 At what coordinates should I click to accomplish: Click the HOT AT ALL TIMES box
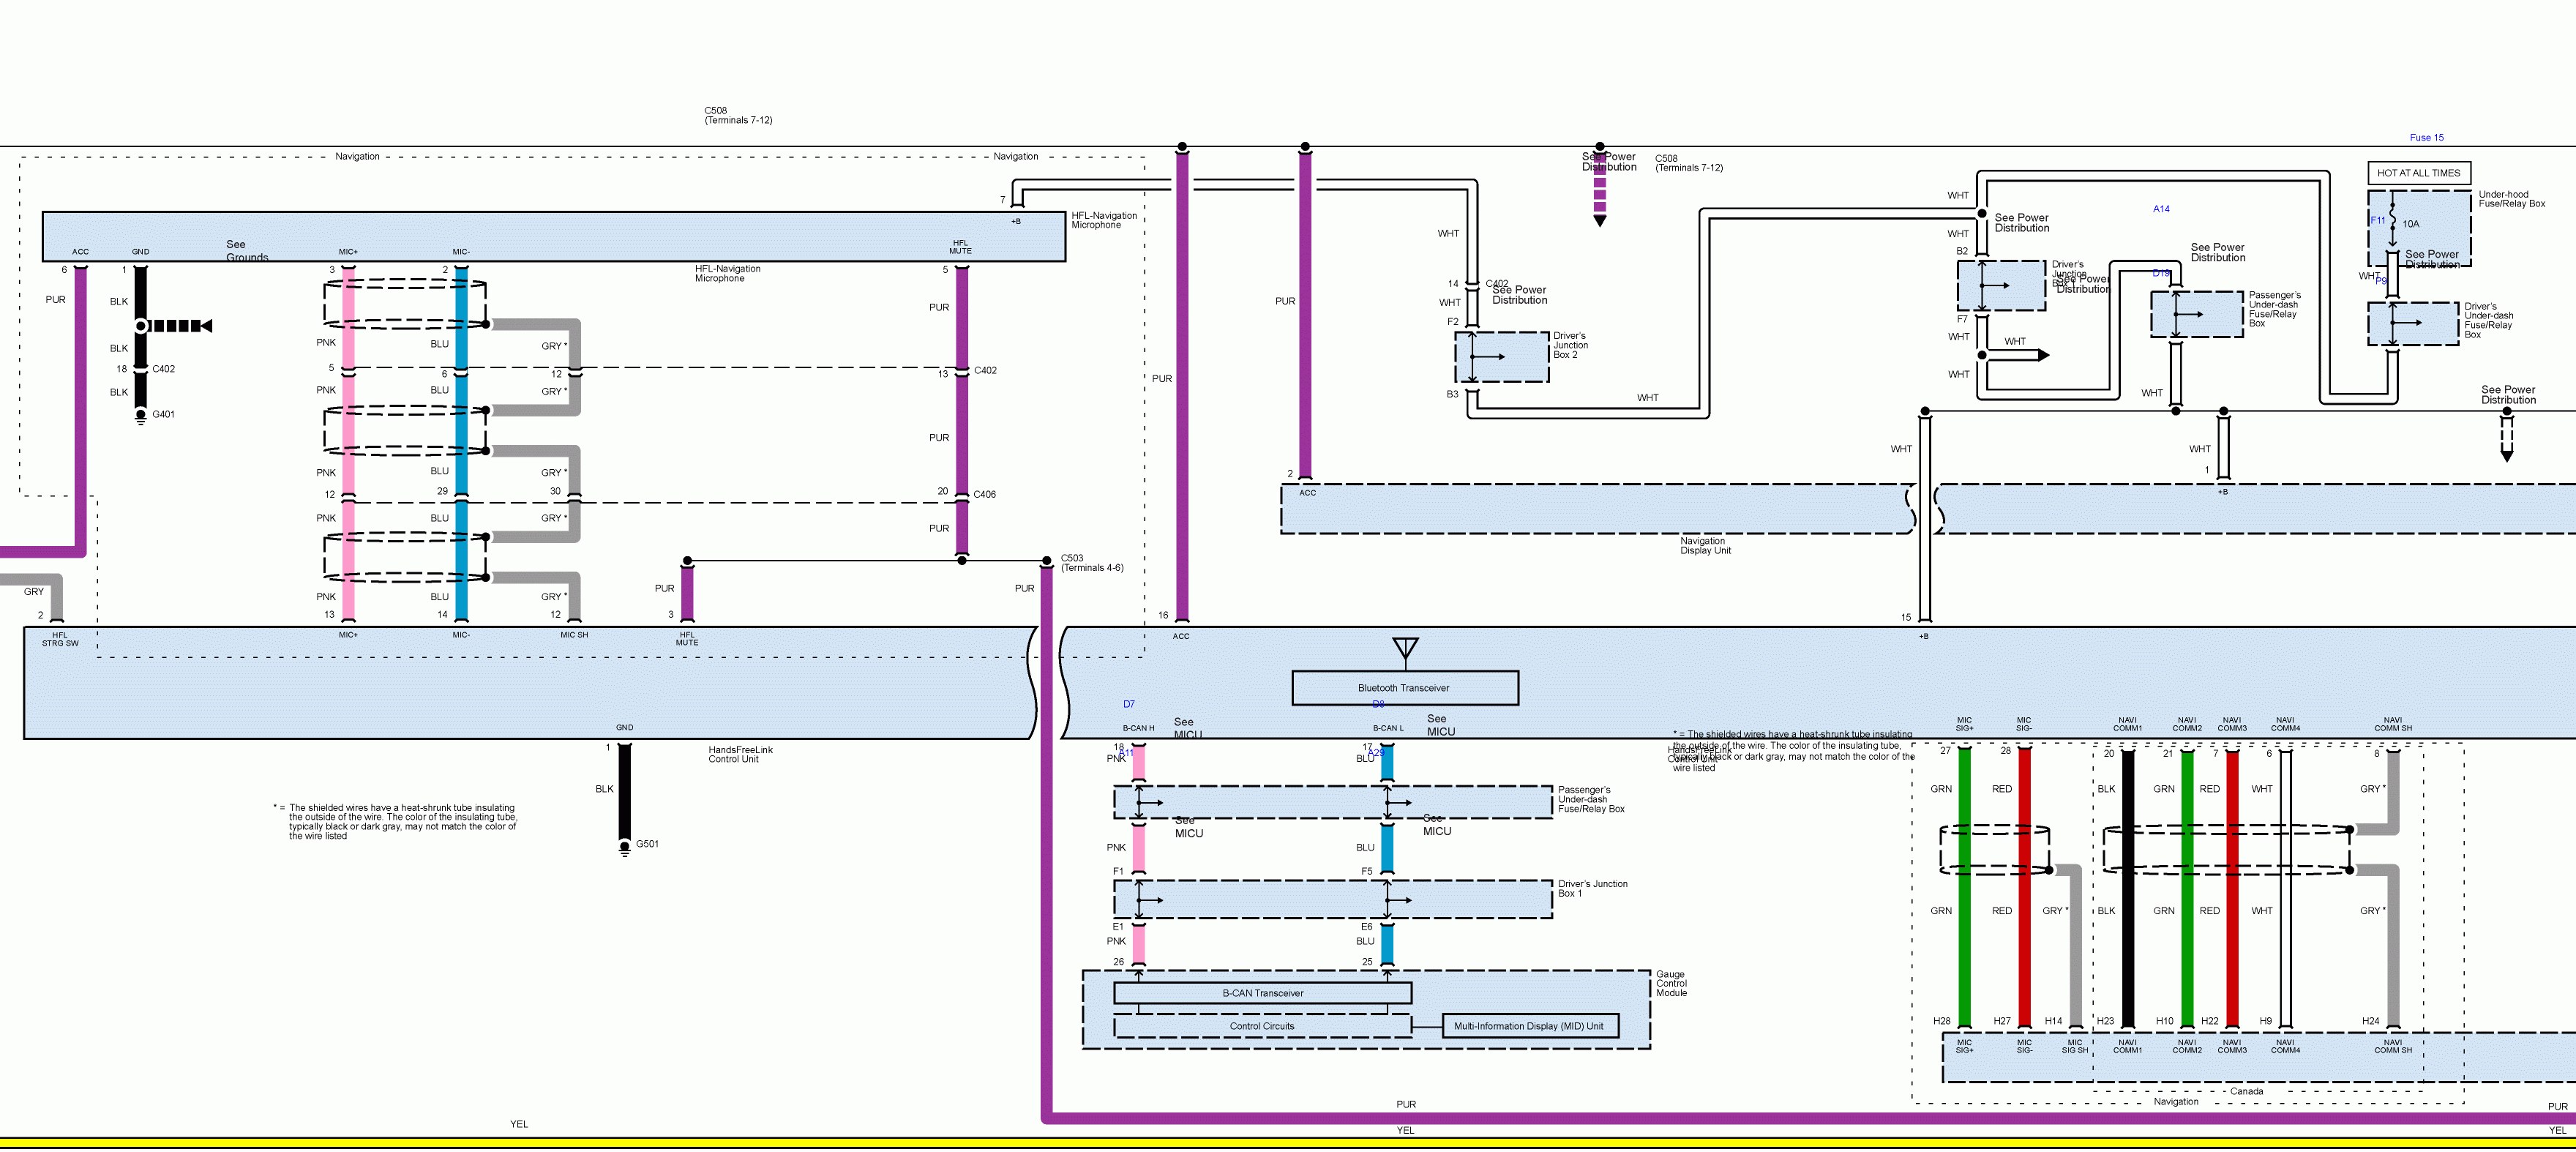2418,173
